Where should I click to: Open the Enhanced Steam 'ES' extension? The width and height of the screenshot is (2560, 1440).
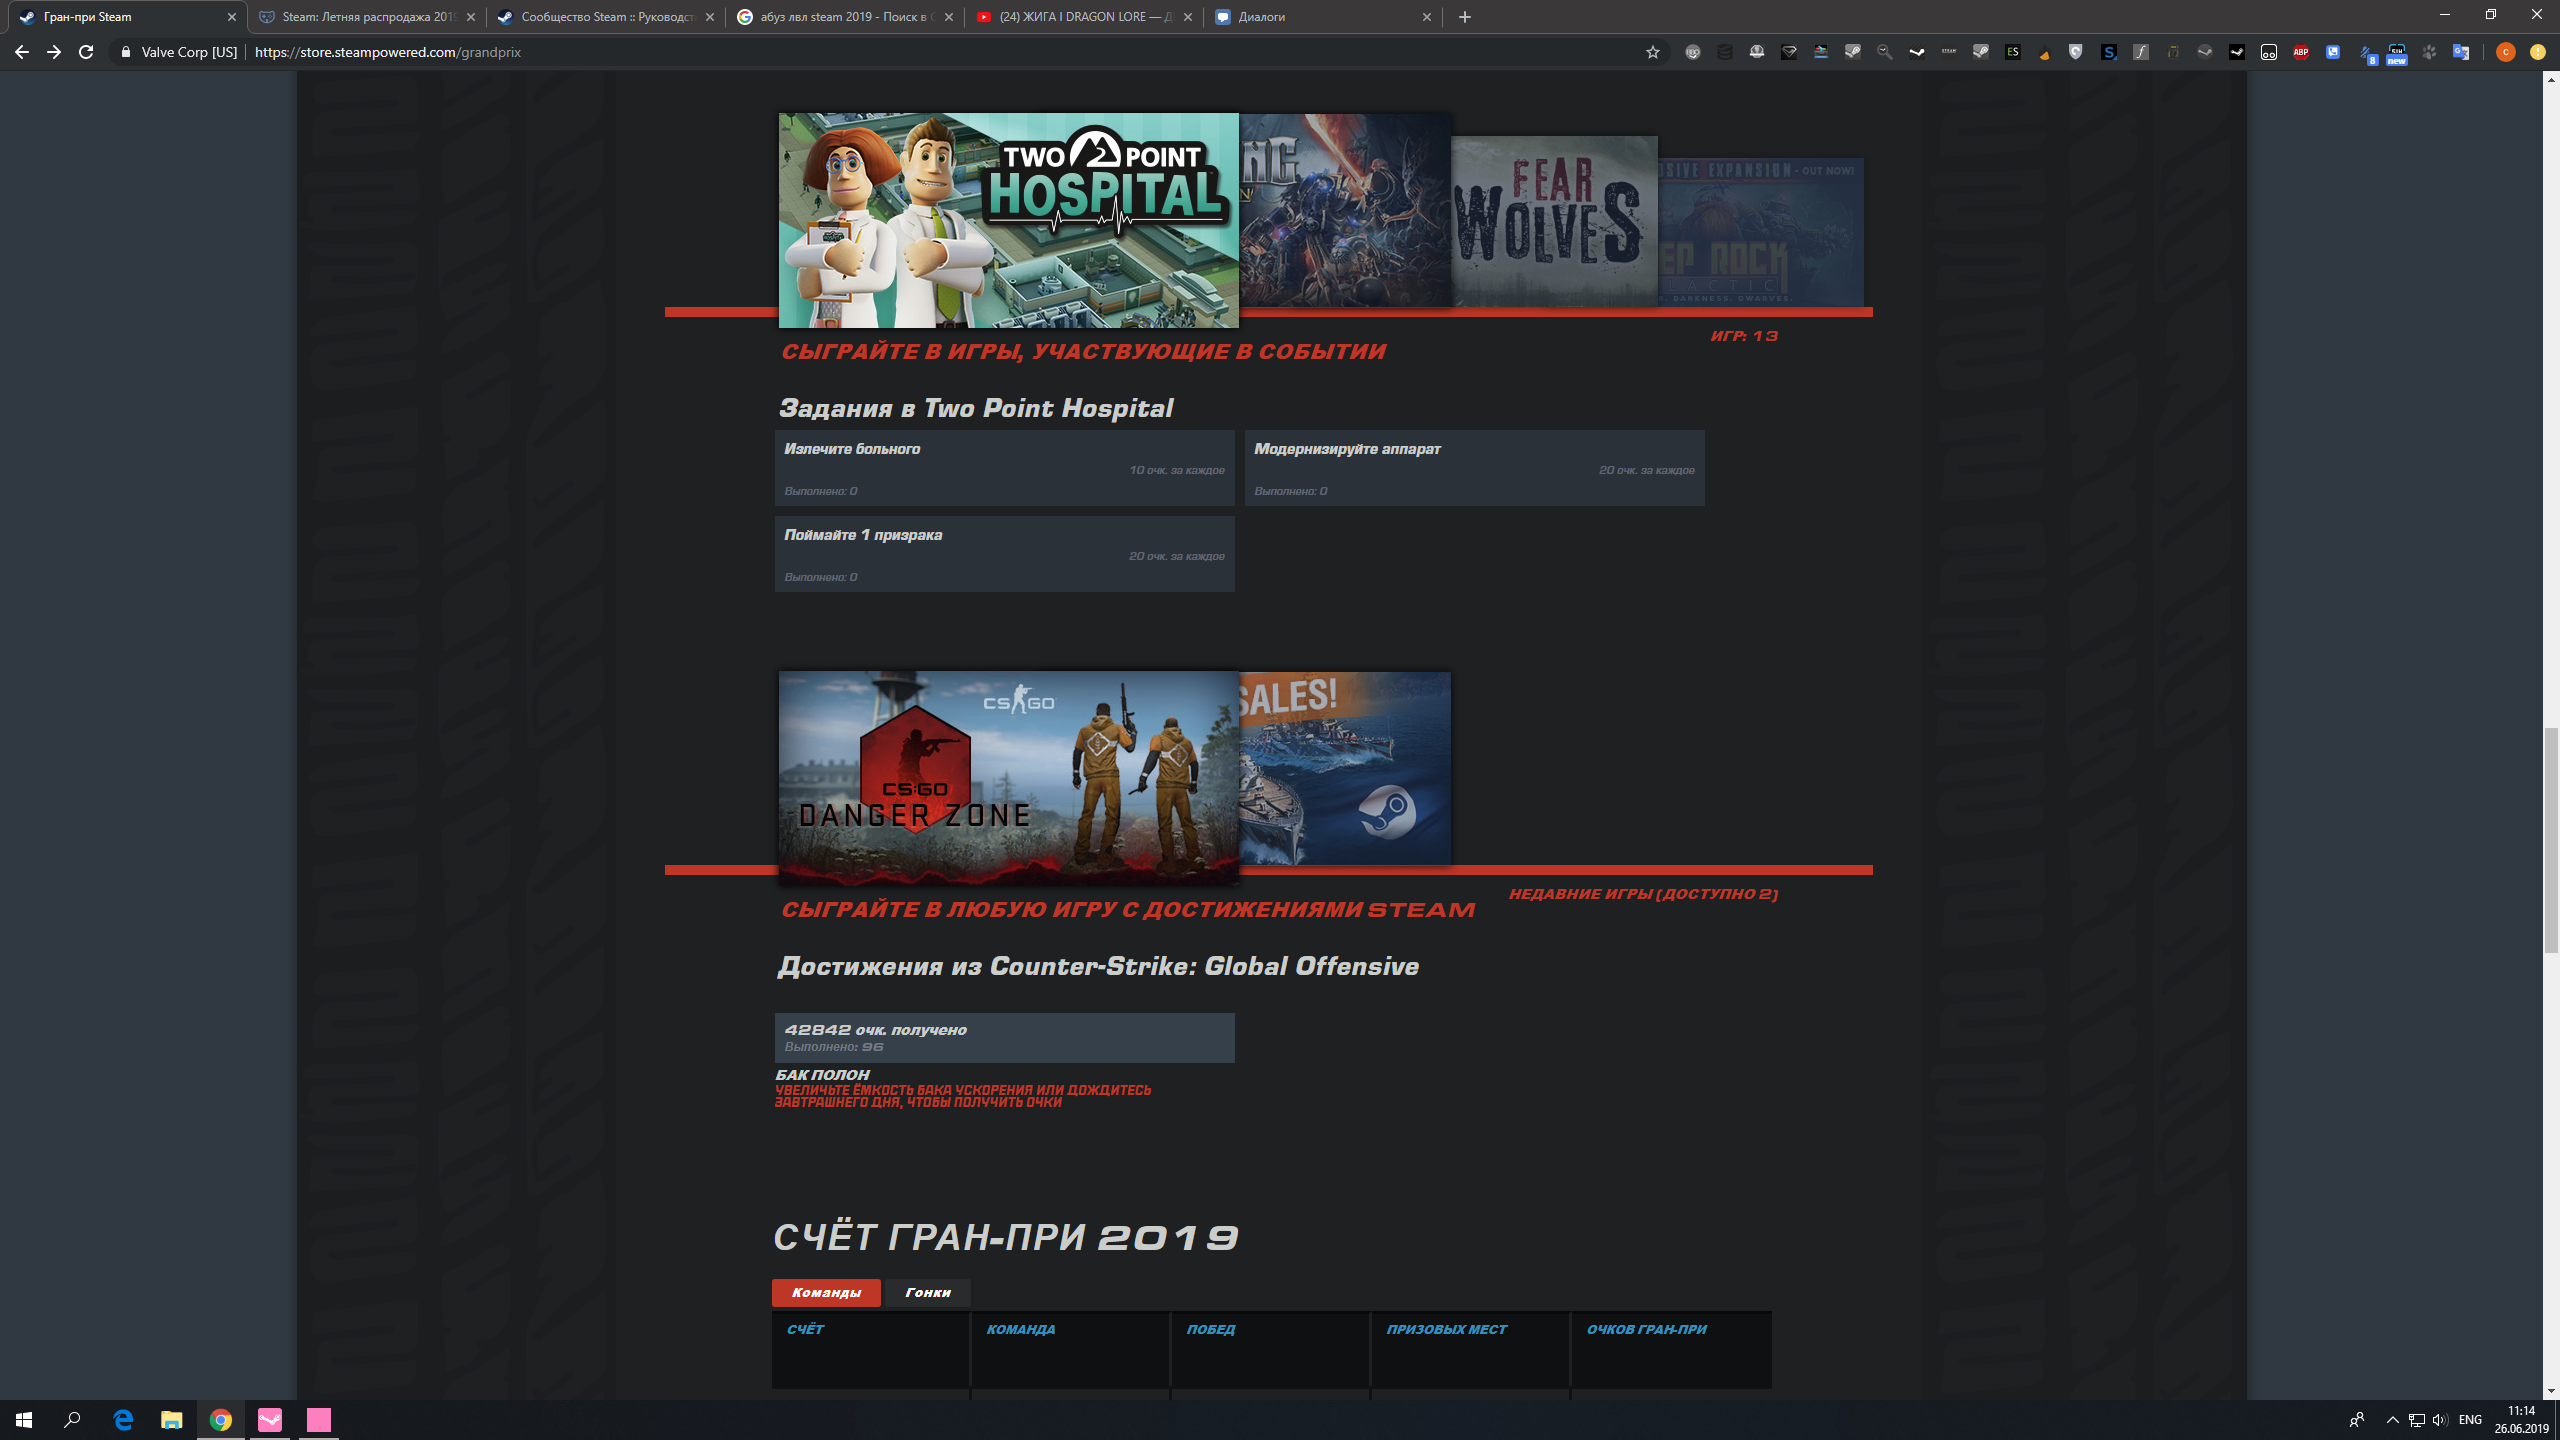2013,52
